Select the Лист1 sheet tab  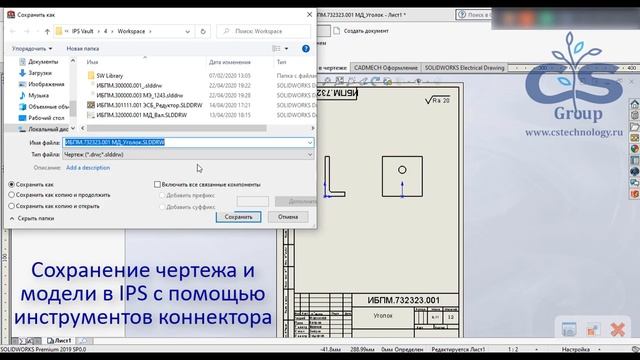coord(59,340)
